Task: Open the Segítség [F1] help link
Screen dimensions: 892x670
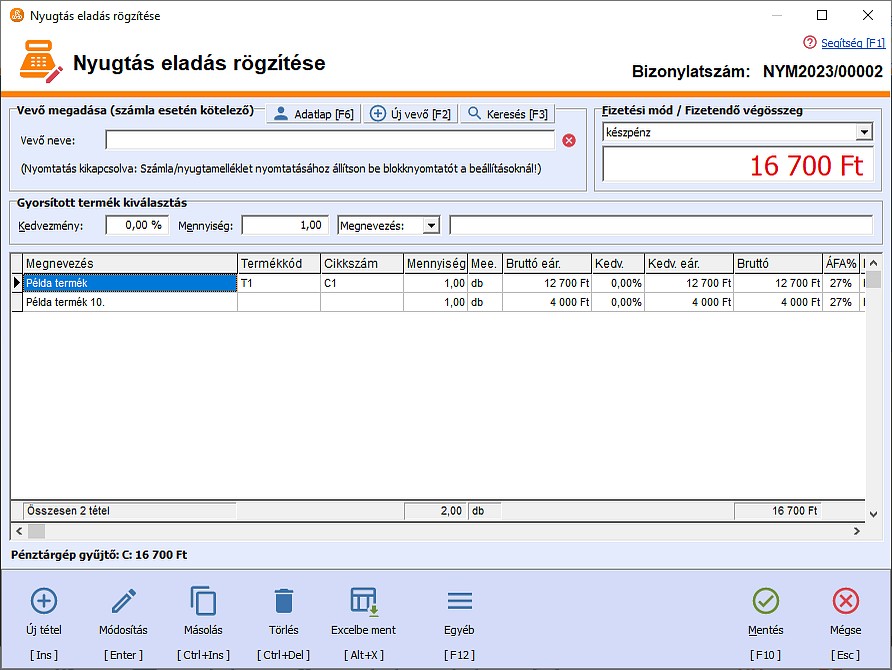Action: [x=844, y=43]
